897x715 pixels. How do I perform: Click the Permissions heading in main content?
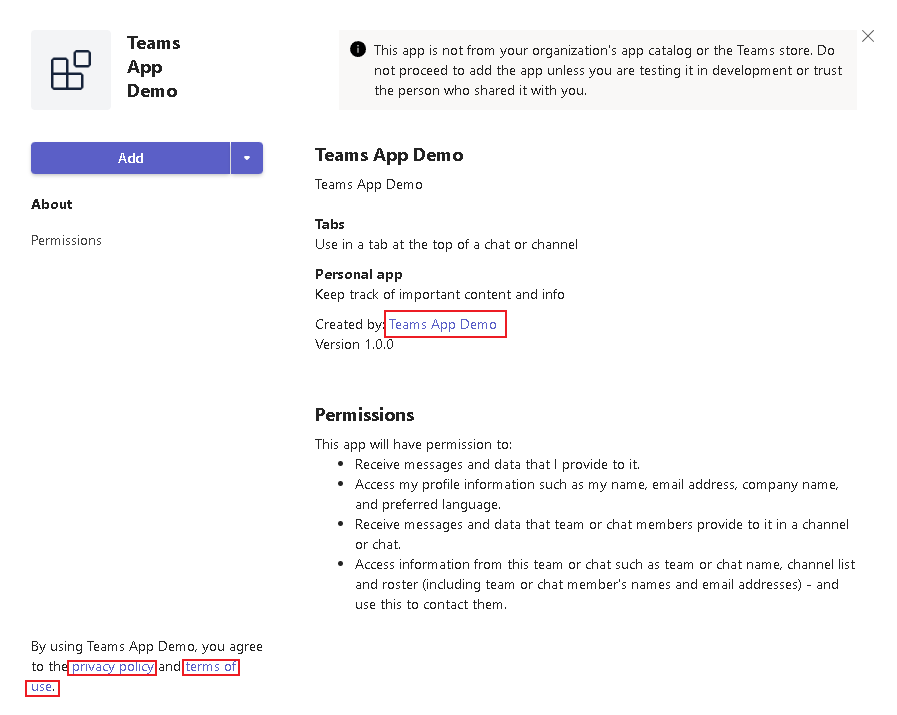click(364, 415)
